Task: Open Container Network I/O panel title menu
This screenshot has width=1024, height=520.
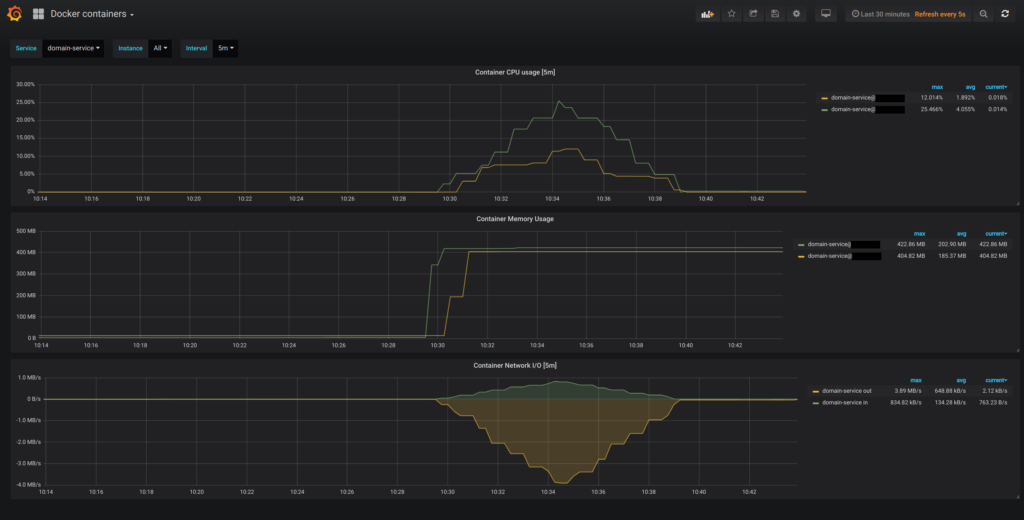Action: [515, 366]
